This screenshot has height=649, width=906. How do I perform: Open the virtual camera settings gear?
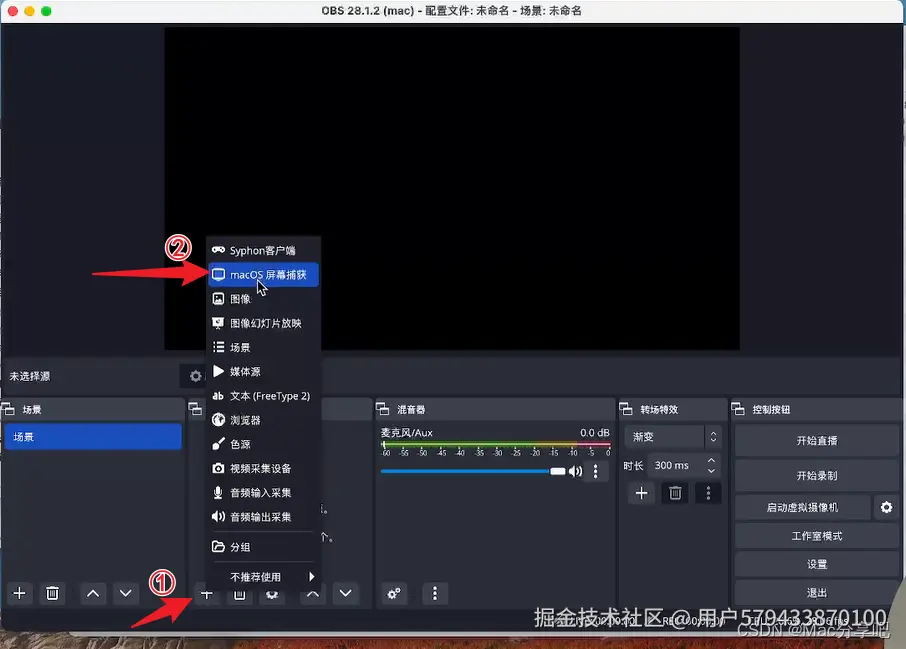tap(885, 507)
